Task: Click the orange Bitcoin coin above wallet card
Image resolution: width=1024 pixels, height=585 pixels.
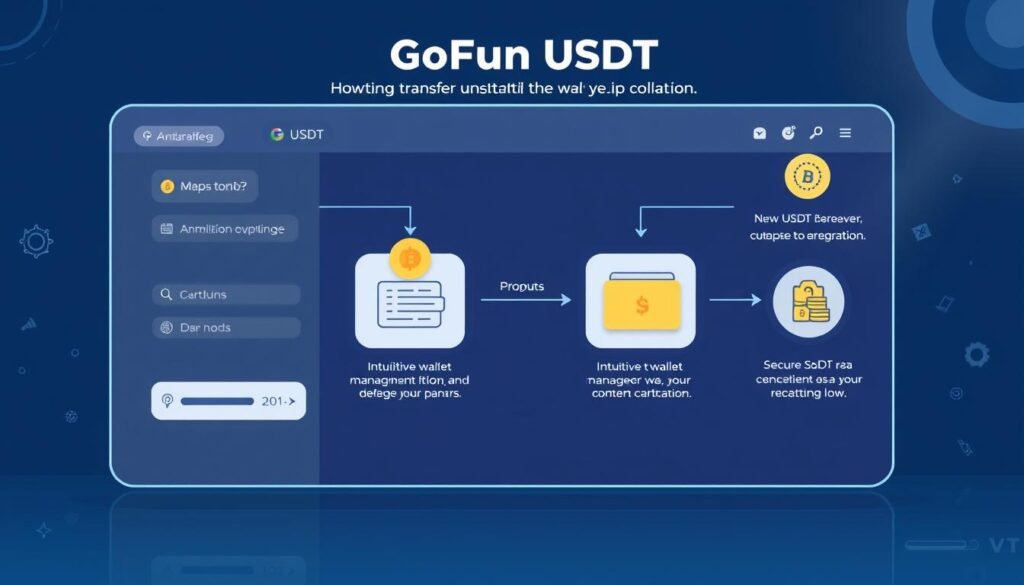Action: click(x=409, y=259)
